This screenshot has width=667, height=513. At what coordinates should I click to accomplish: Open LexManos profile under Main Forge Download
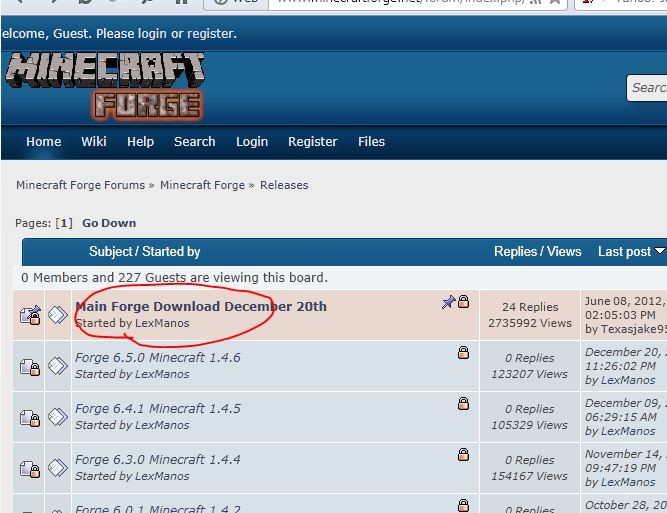pyautogui.click(x=162, y=323)
